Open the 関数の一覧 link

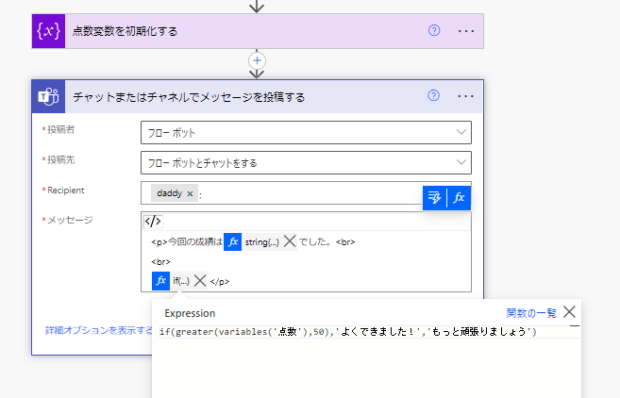531,313
